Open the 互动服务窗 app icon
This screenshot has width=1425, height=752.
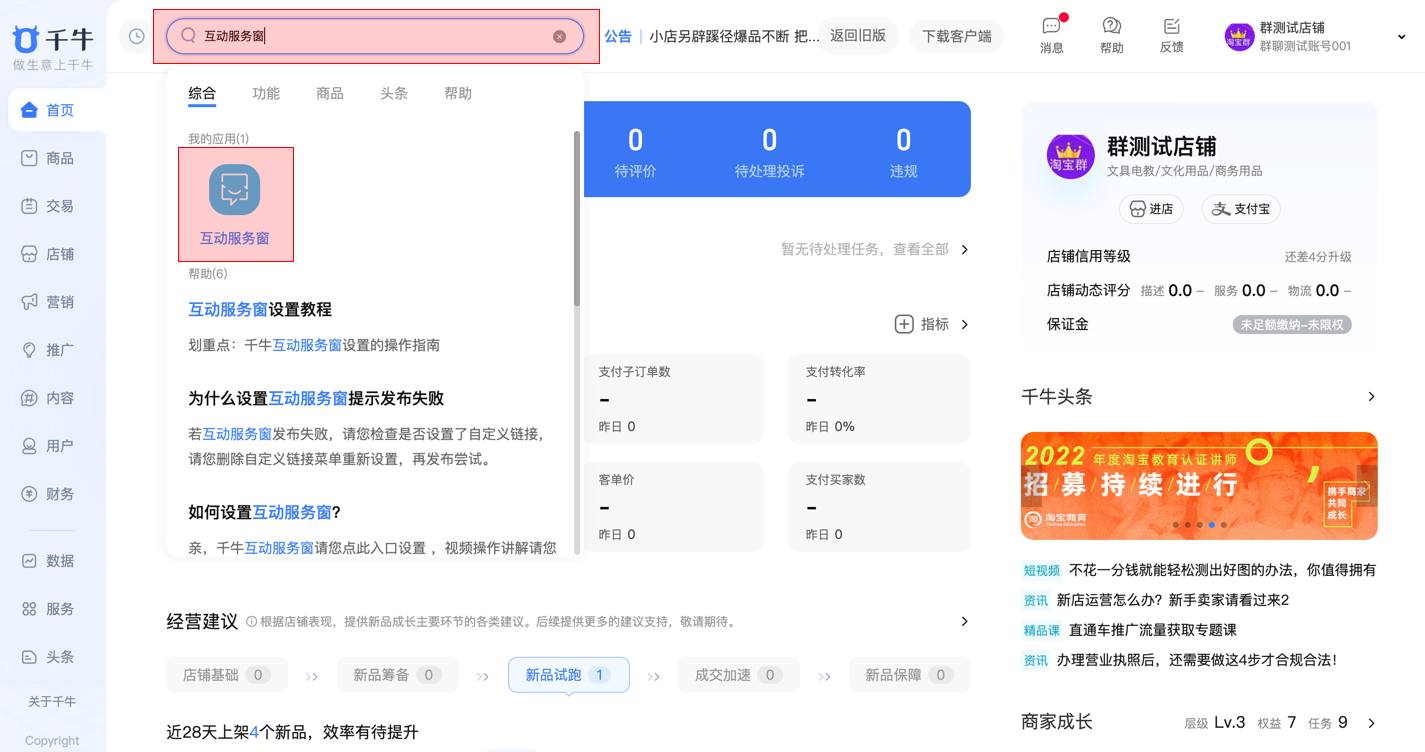coord(235,190)
